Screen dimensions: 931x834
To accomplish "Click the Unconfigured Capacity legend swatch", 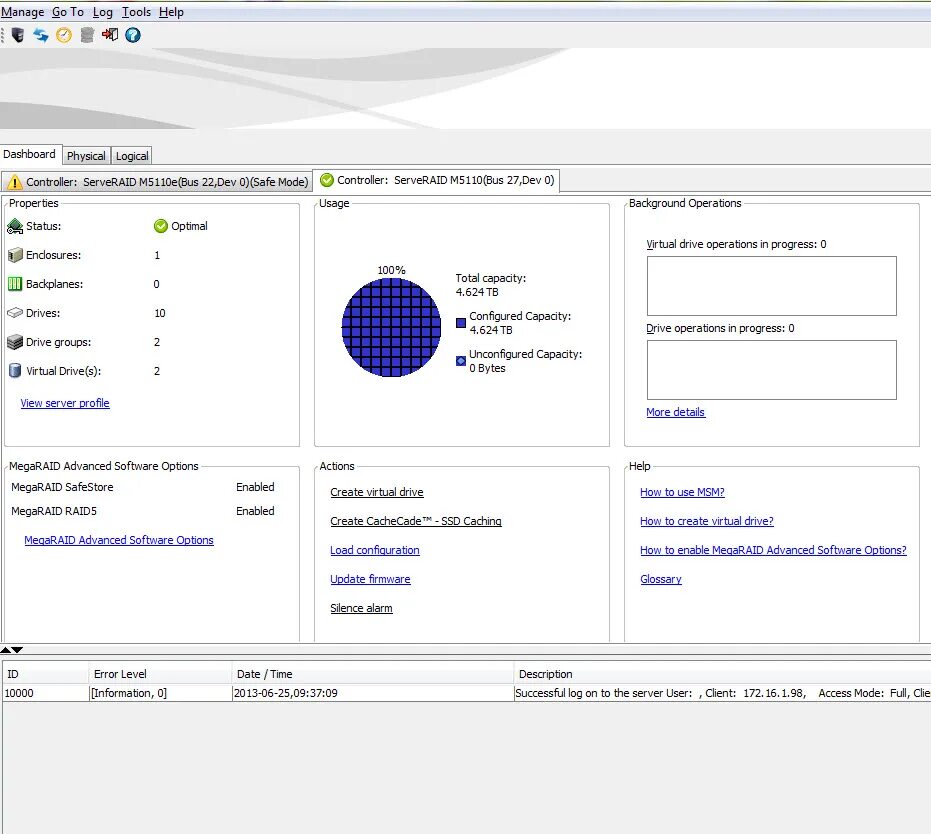I will click(x=461, y=361).
